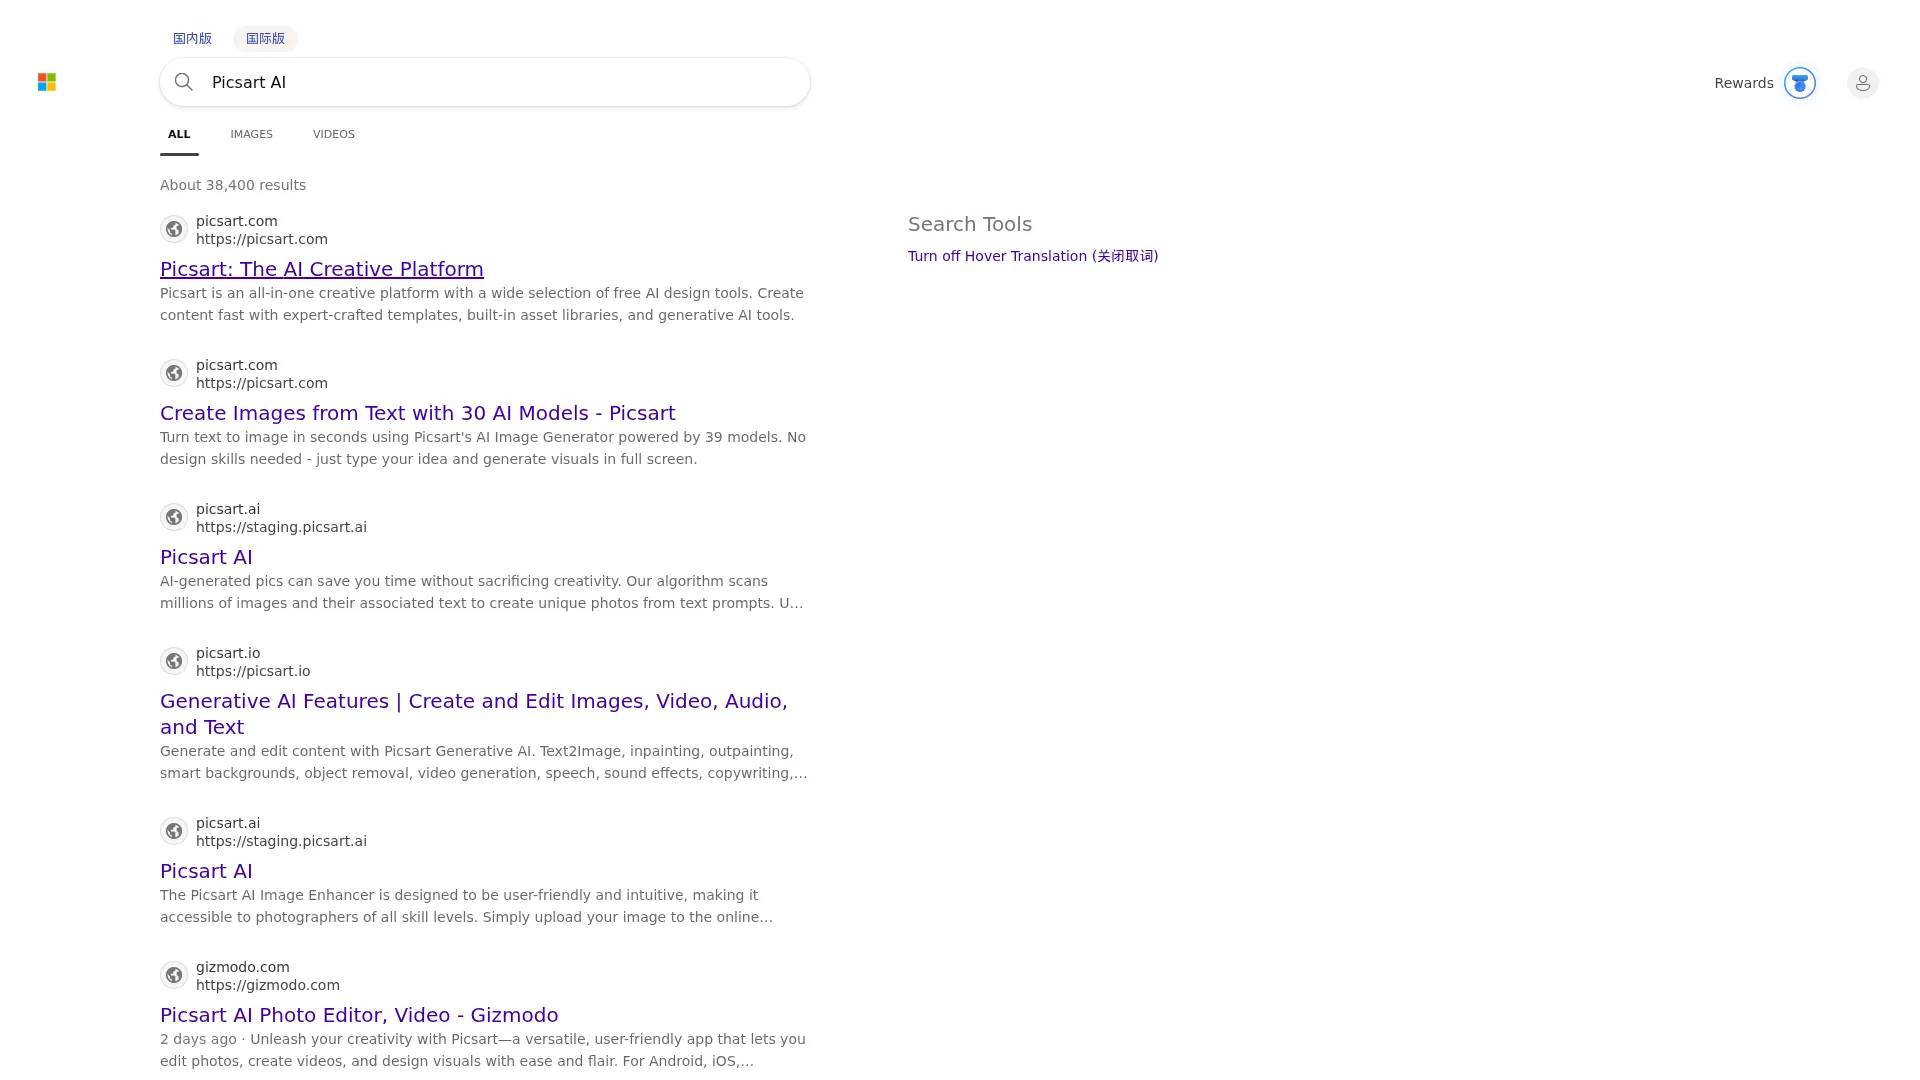The width and height of the screenshot is (1920, 1080).
Task: Click https://picsart.com URL under first result
Action: (262, 239)
